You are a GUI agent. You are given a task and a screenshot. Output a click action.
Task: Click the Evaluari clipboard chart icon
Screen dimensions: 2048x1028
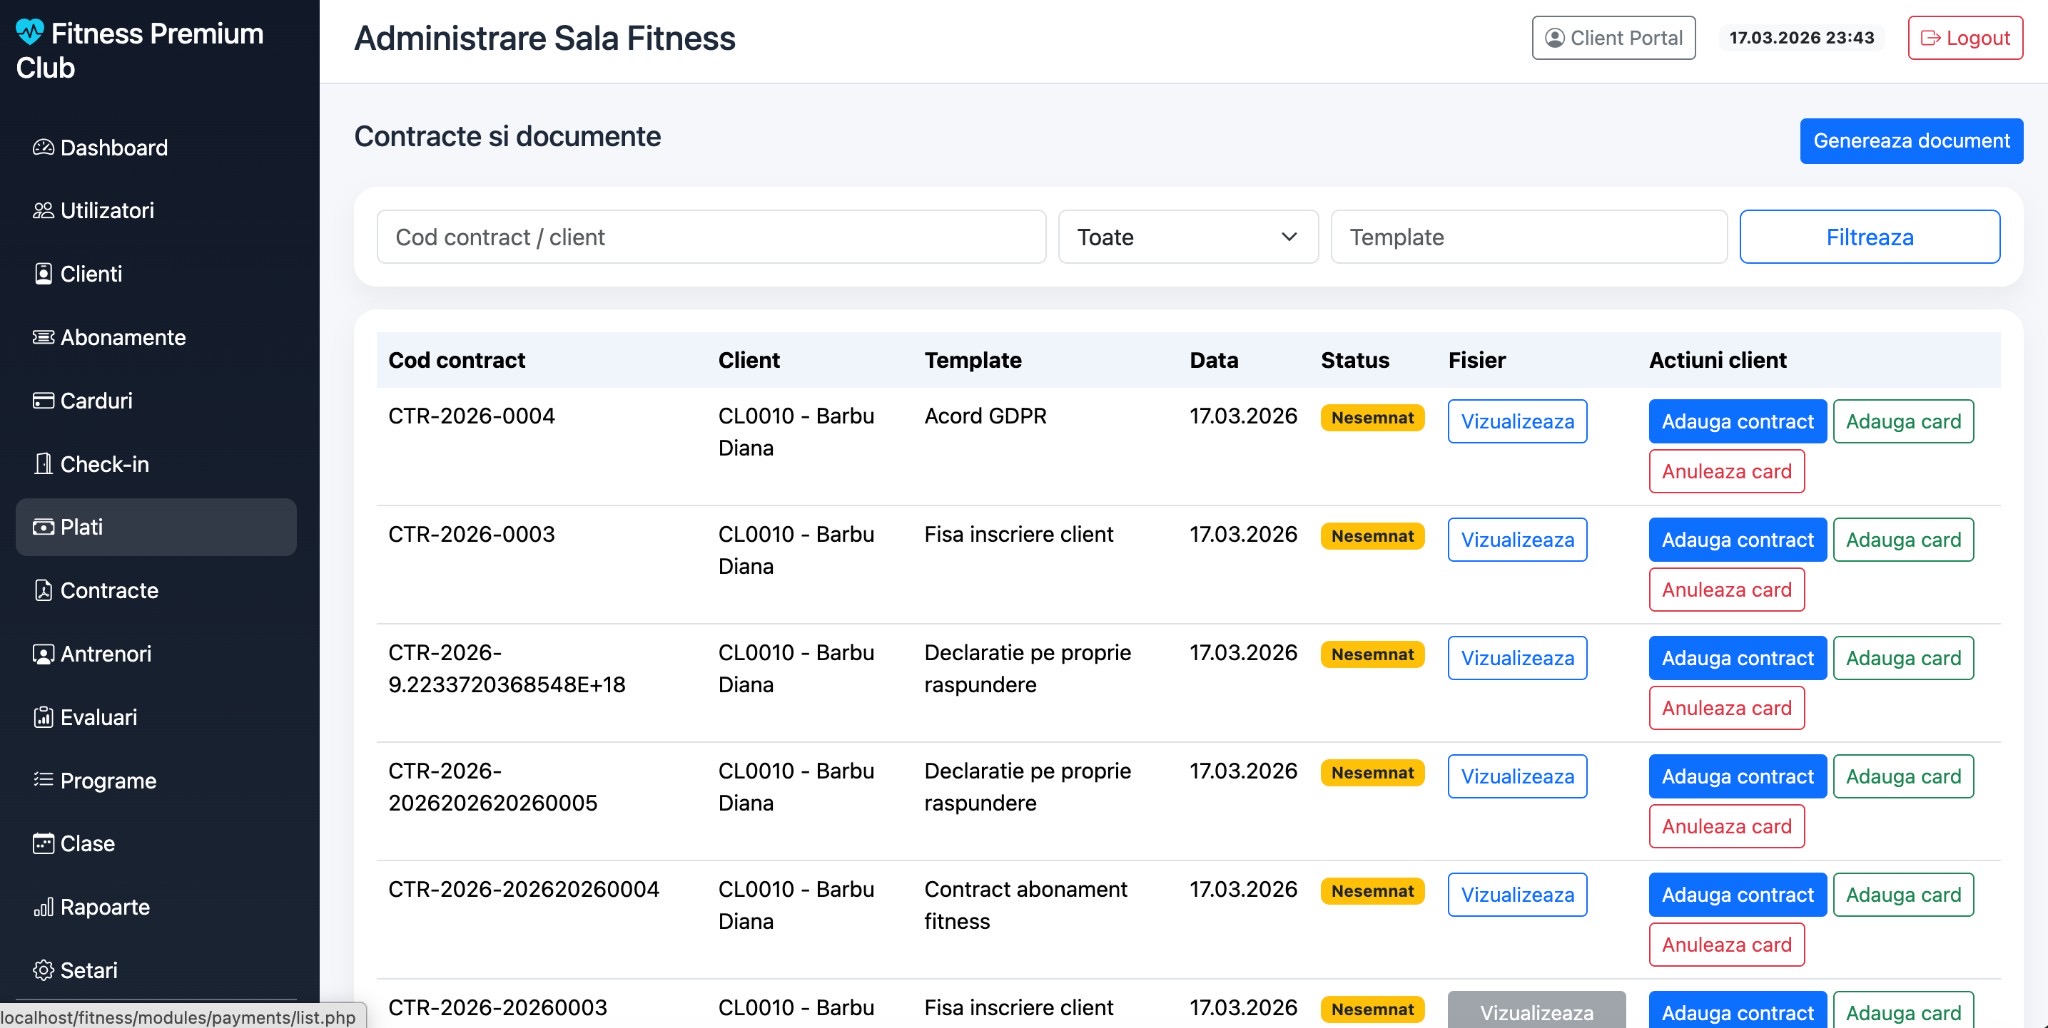tap(43, 717)
